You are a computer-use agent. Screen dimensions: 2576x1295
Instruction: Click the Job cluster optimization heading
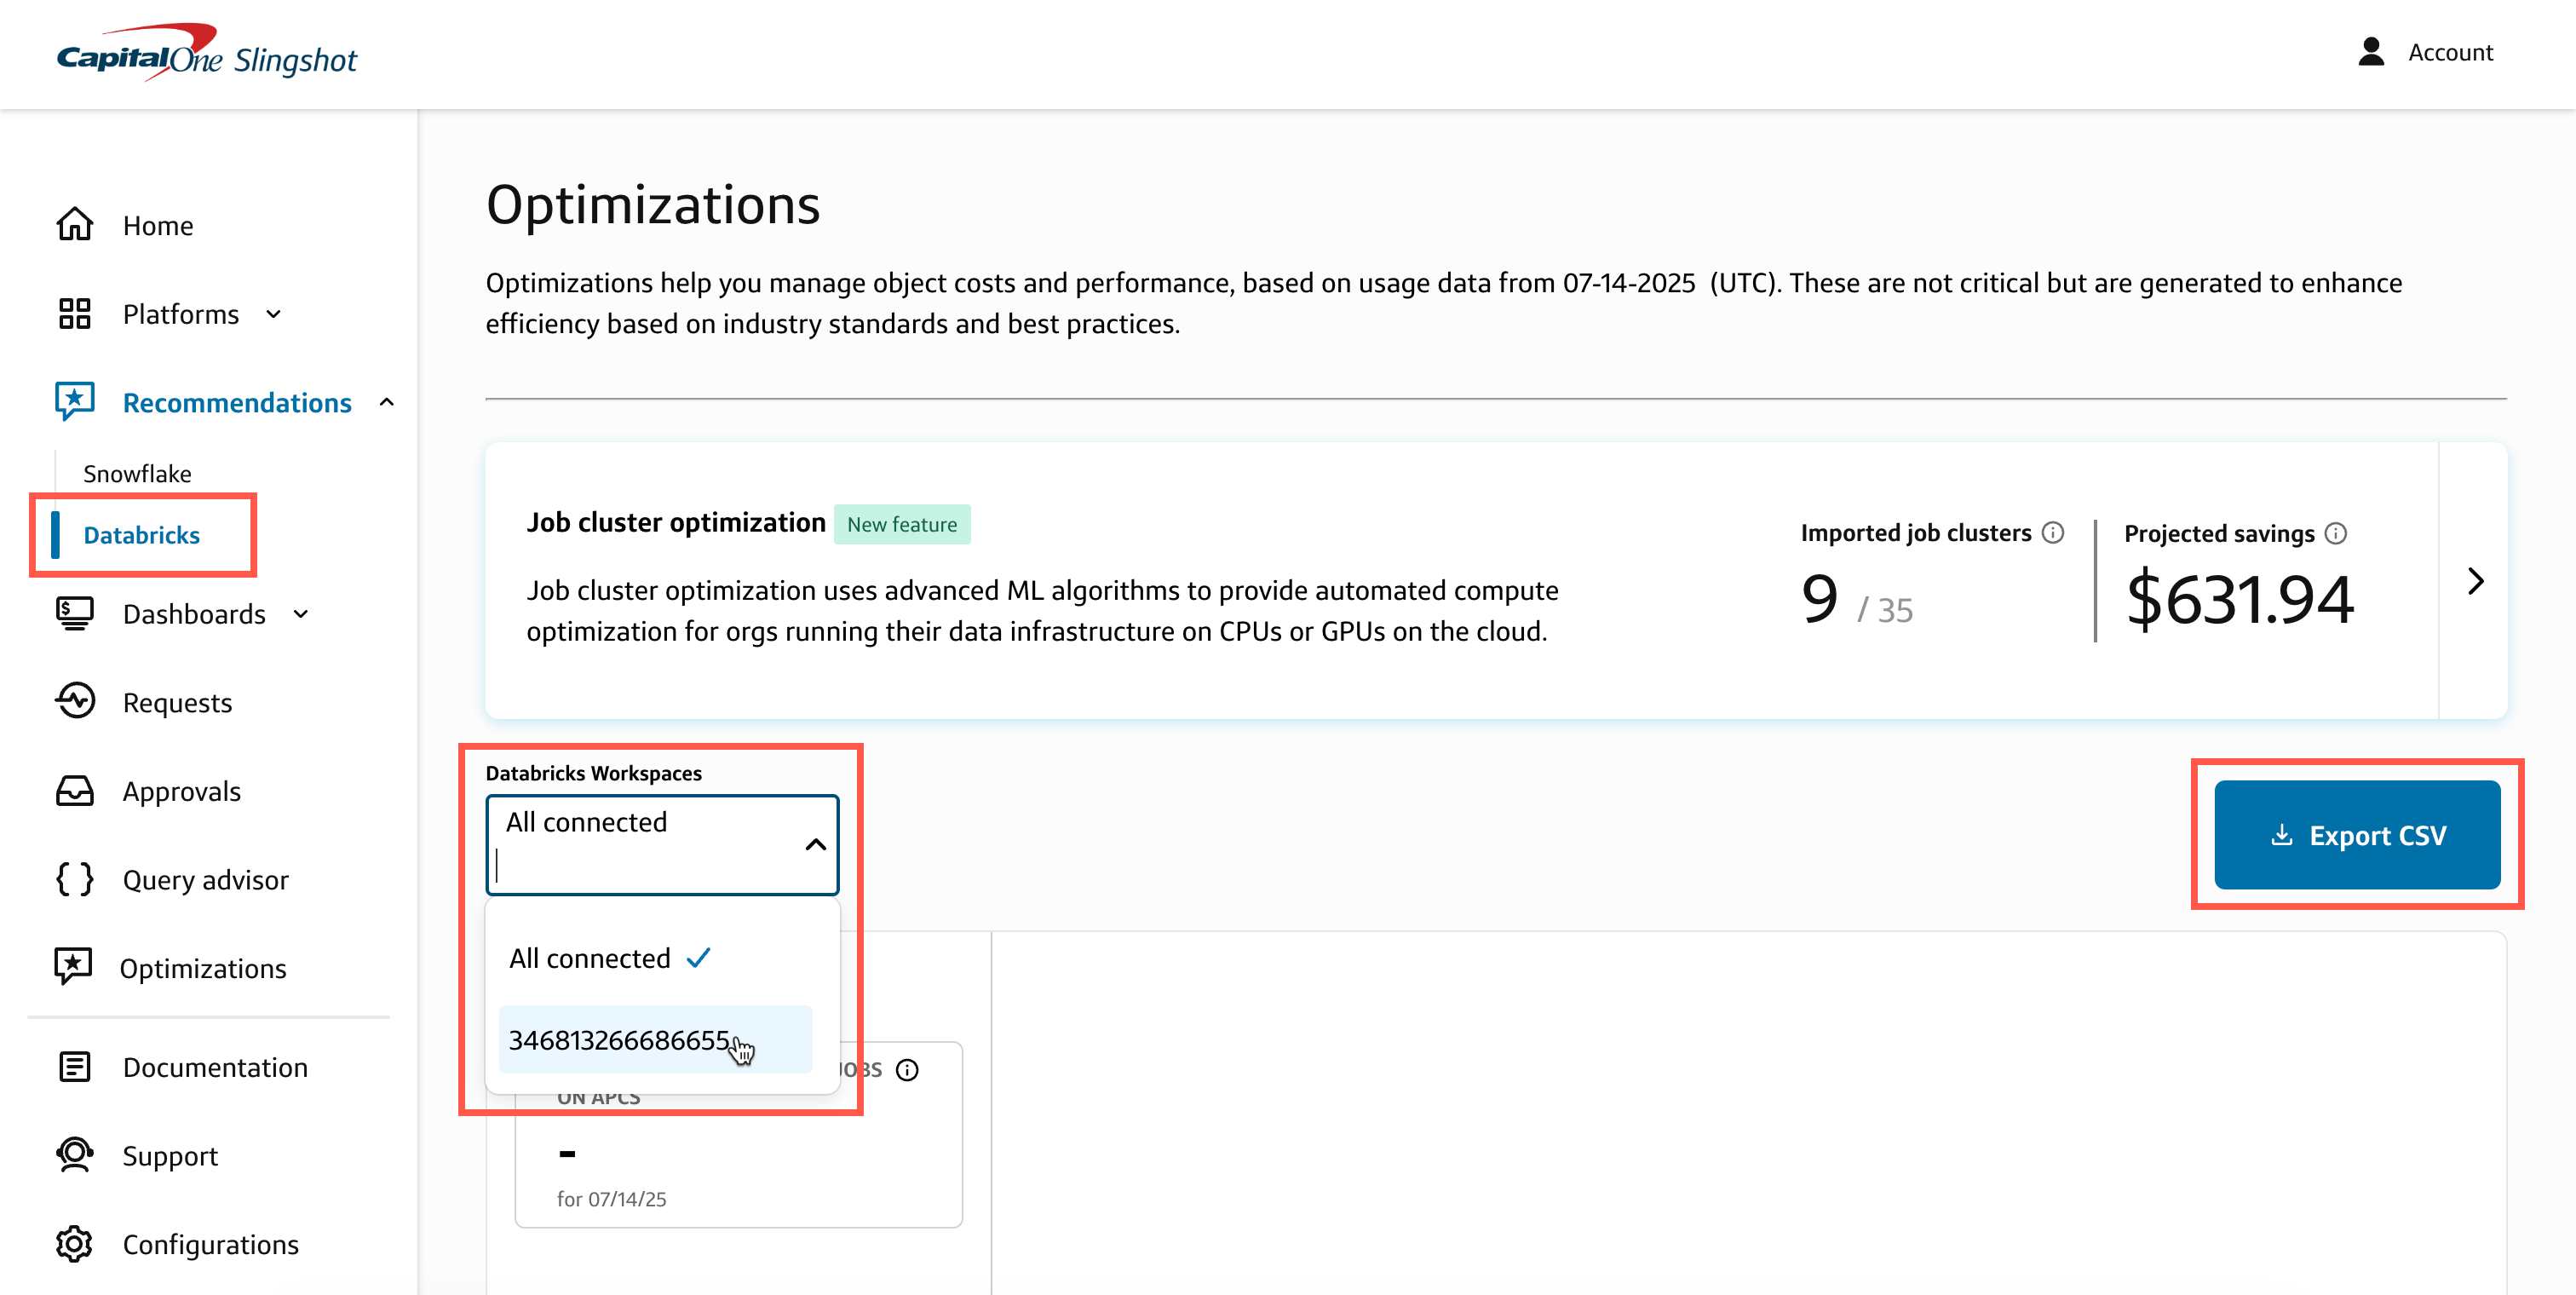(676, 523)
